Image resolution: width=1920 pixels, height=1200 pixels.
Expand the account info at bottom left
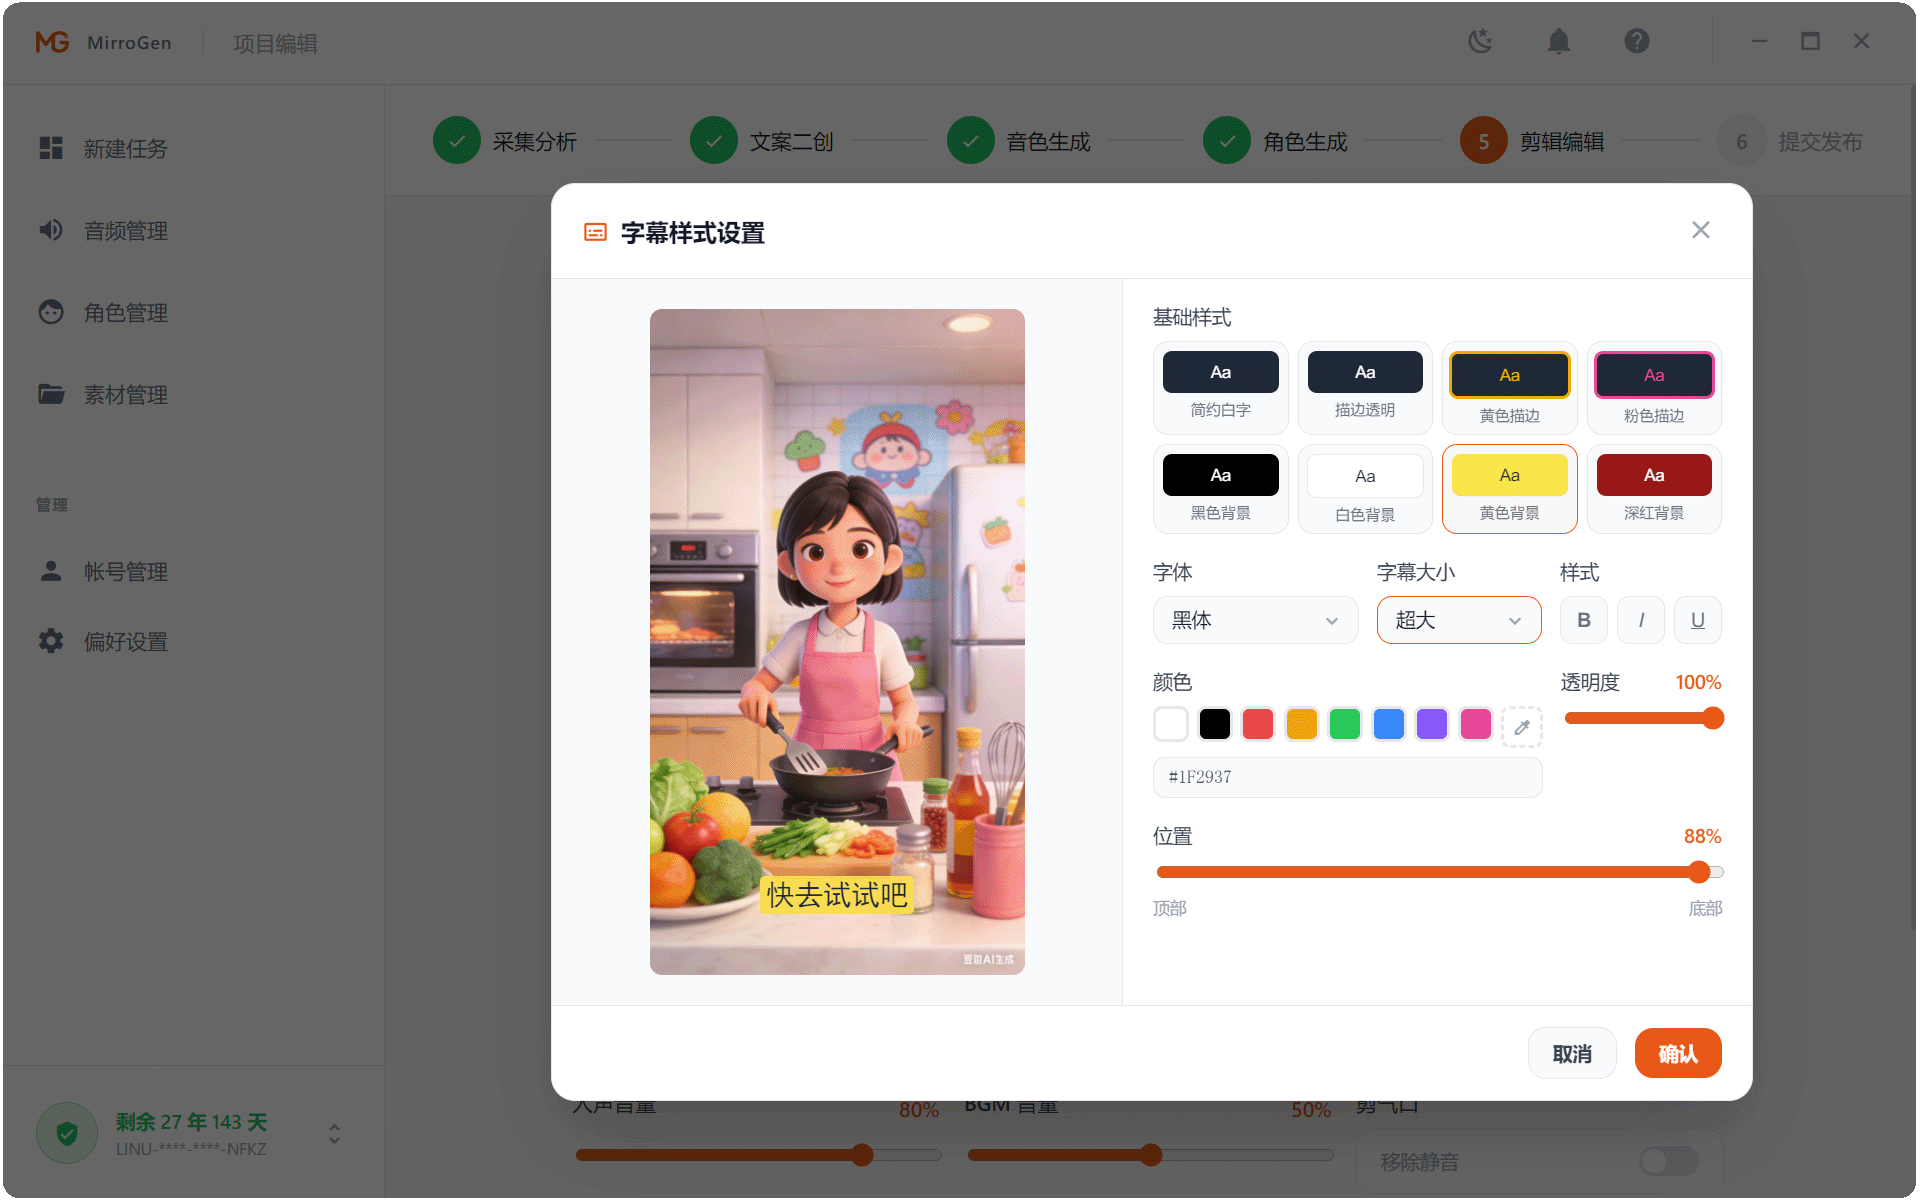tap(333, 1133)
